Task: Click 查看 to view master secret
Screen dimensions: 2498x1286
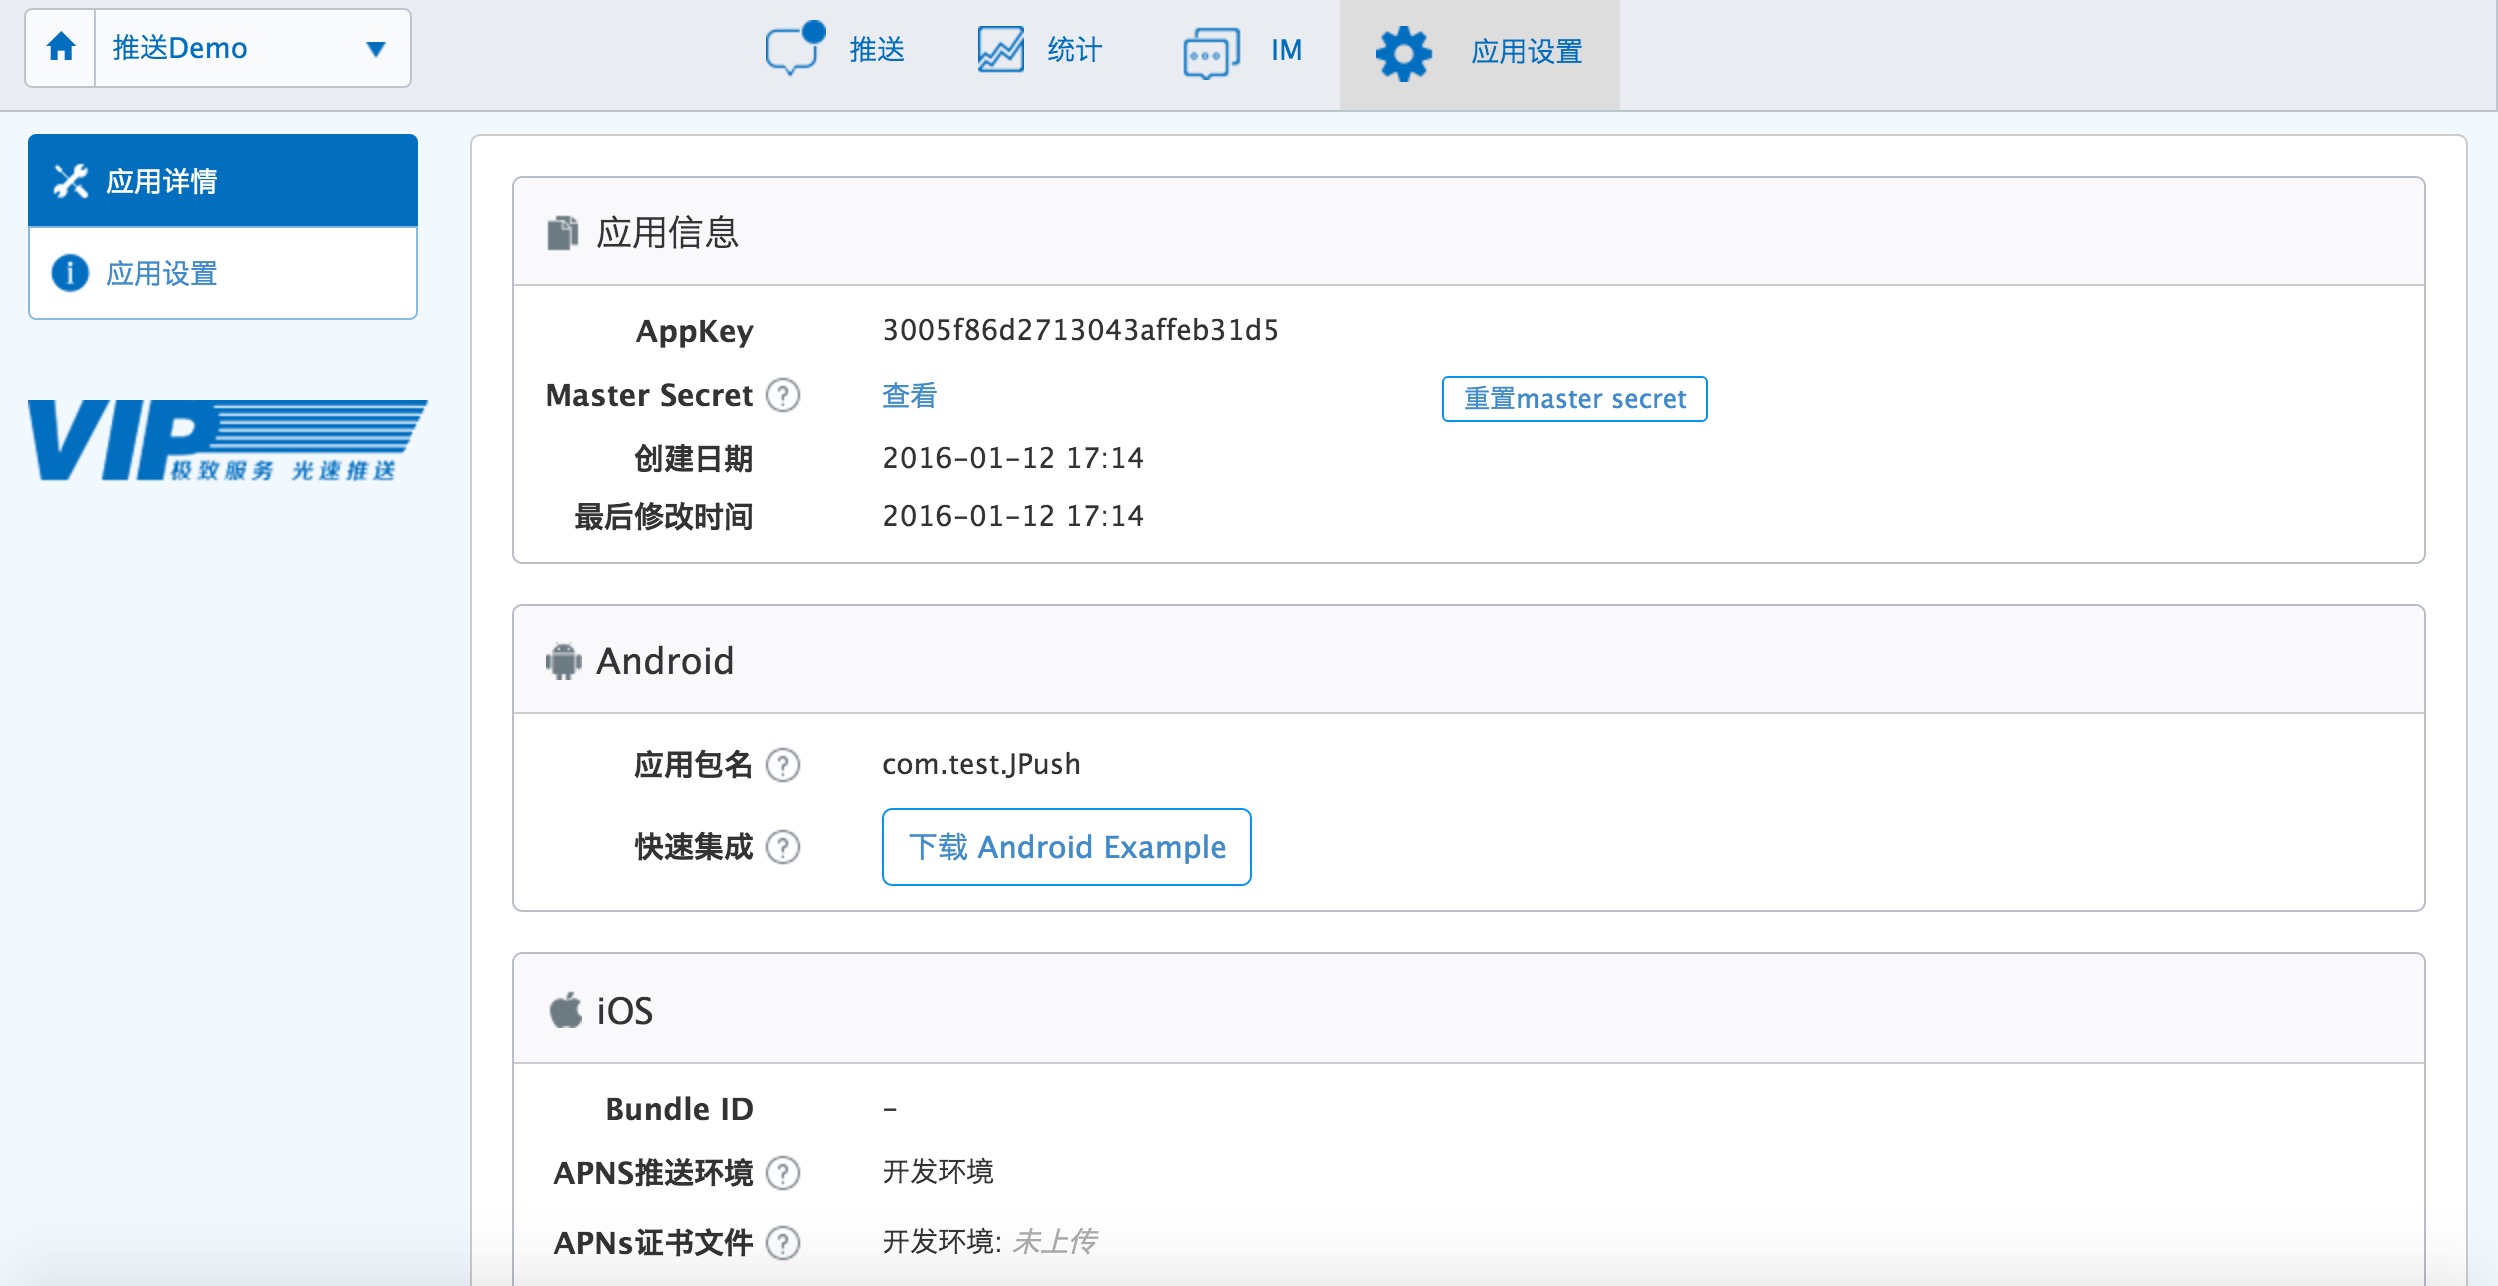Action: tap(909, 396)
